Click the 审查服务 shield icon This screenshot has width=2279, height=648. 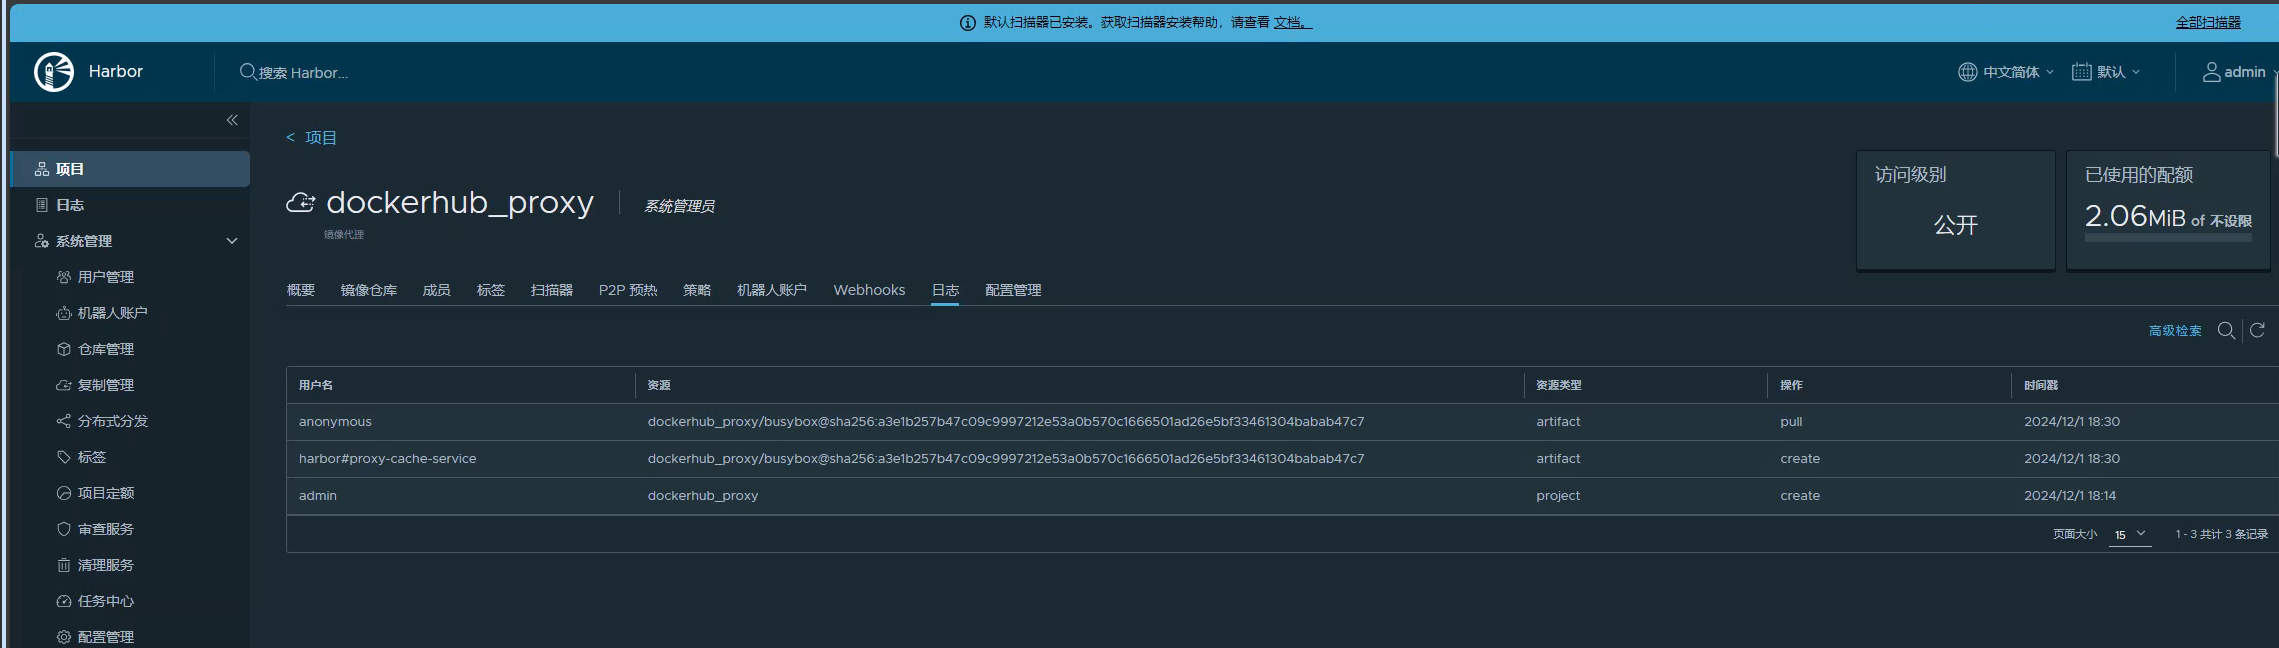(x=64, y=529)
